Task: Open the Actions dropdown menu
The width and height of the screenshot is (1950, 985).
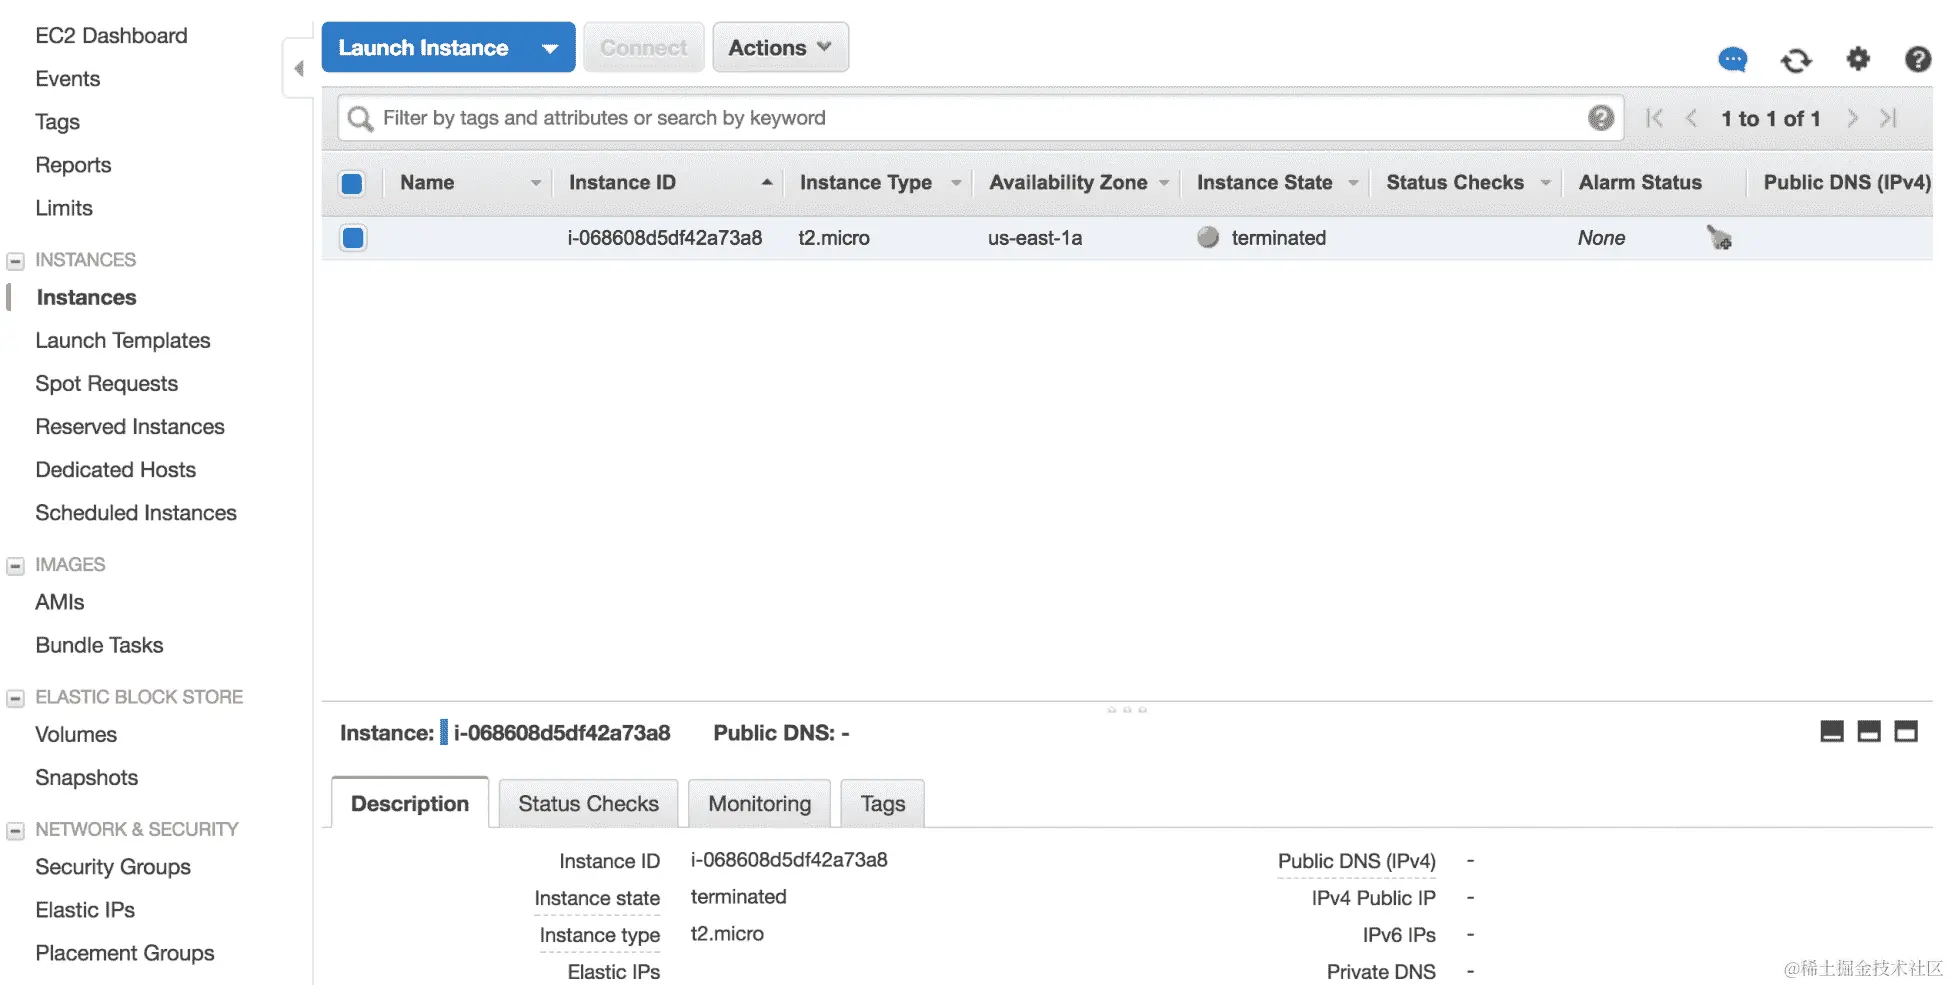Action: tap(780, 48)
